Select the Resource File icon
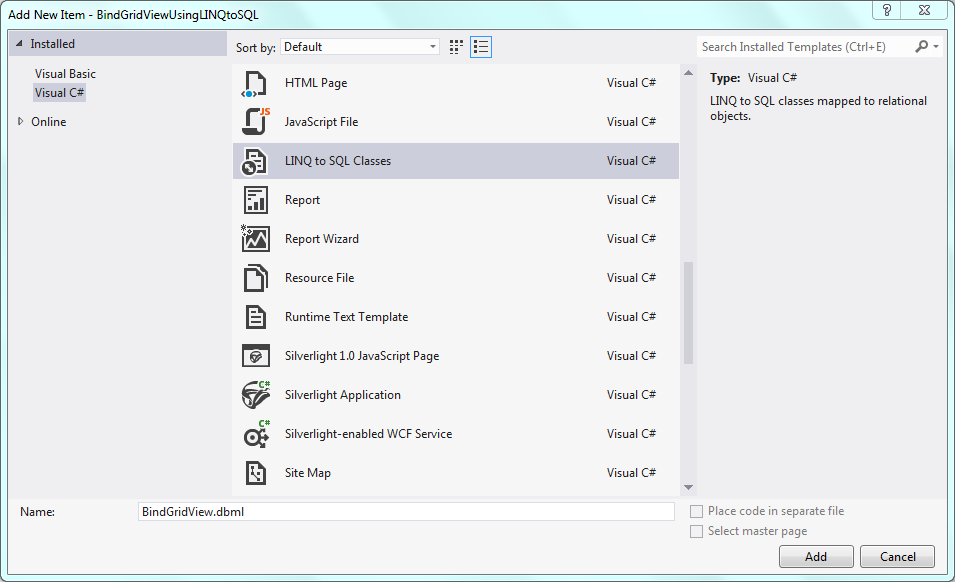The image size is (955, 582). pyautogui.click(x=256, y=278)
